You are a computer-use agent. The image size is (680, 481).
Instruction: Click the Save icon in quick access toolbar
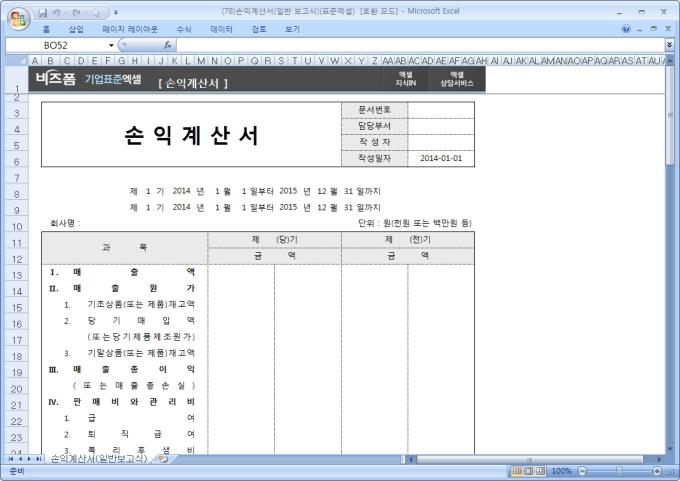[x=42, y=13]
